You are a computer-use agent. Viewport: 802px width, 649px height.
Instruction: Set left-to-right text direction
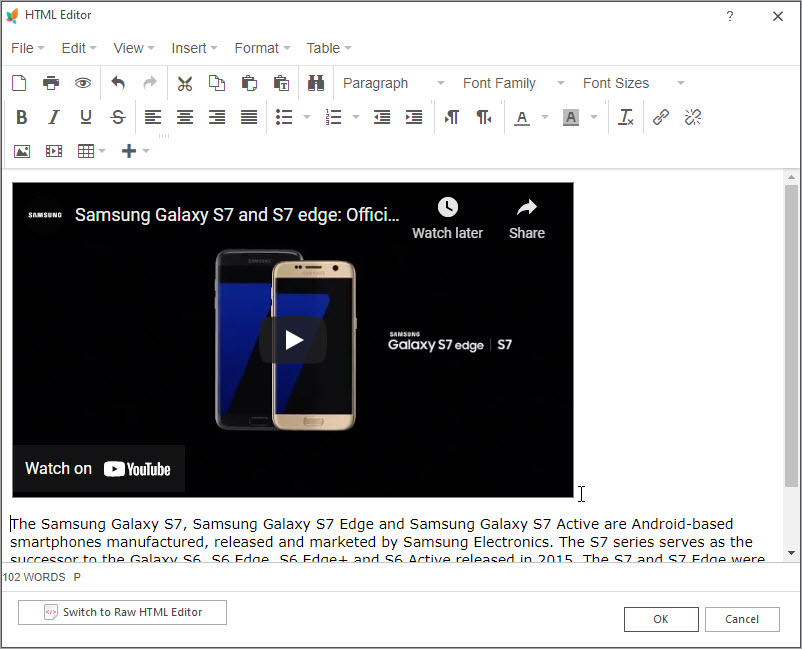(451, 117)
